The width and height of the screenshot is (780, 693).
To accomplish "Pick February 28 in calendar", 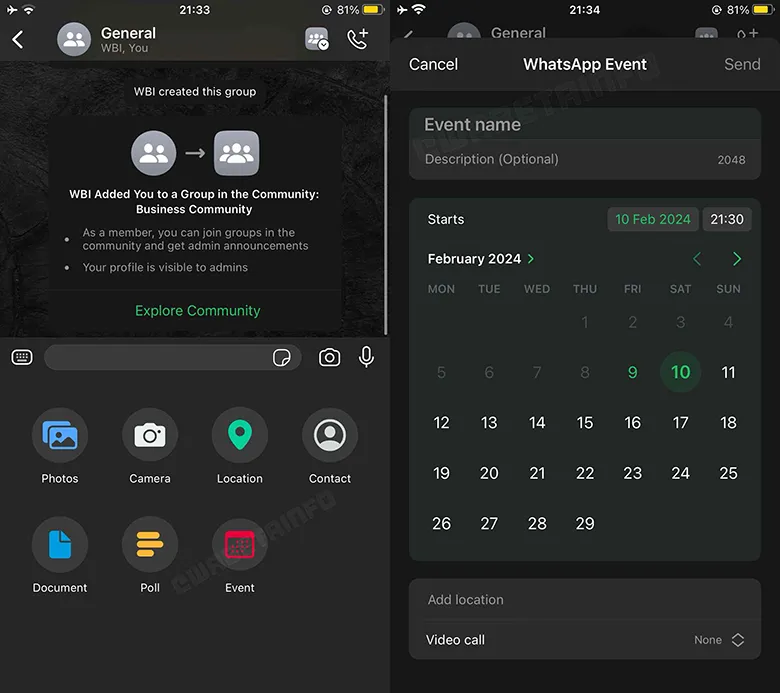I will click(537, 523).
